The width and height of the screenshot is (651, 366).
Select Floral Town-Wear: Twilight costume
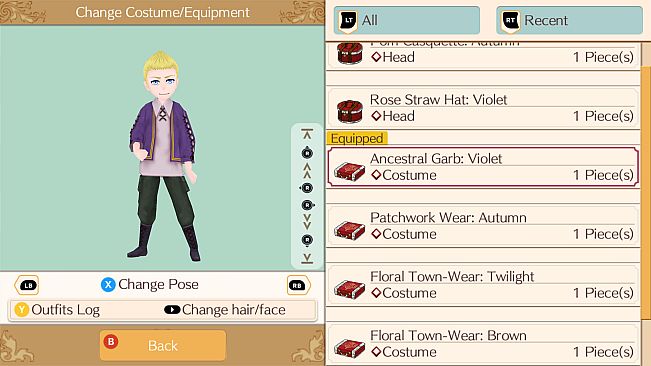pyautogui.click(x=483, y=285)
